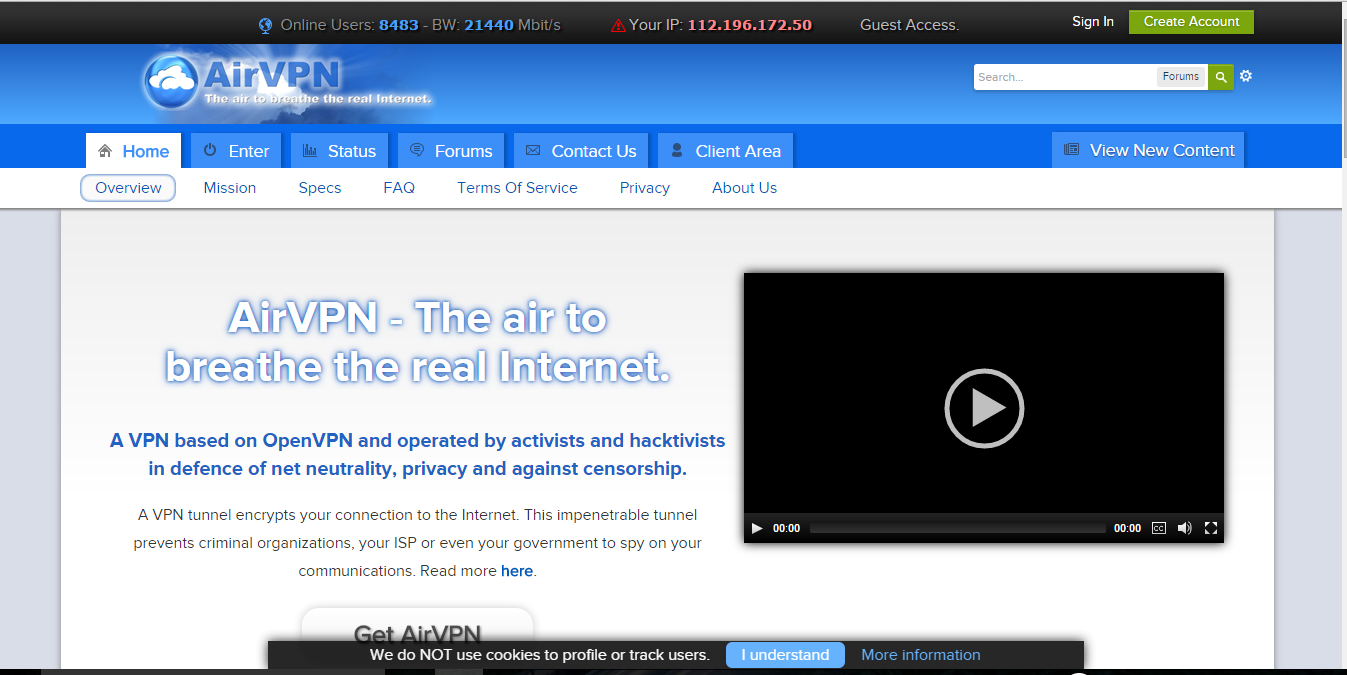This screenshot has height=675, width=1347.
Task: Click the video progress bar
Action: 958,528
